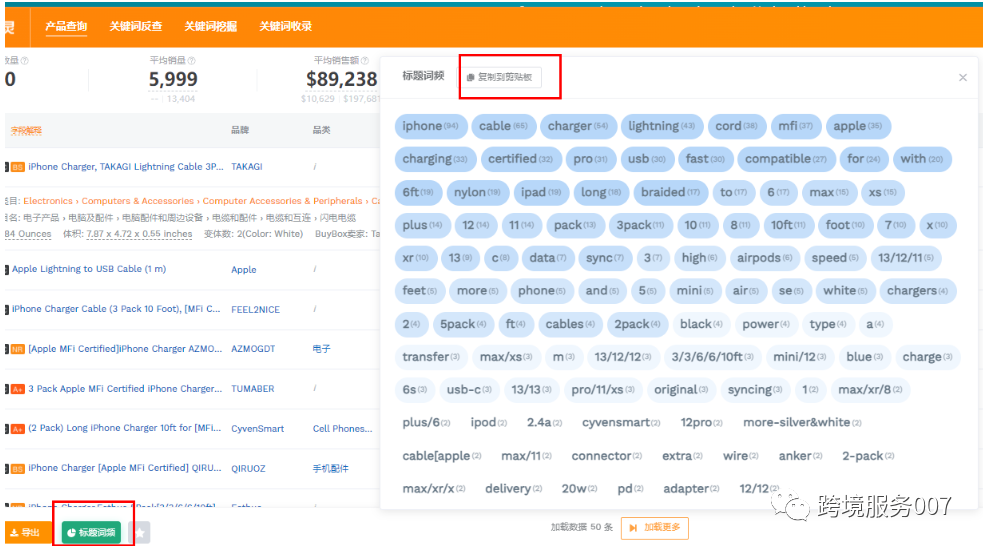Click the 手机配件 category cell
The height and width of the screenshot is (549, 983).
pyautogui.click(x=330, y=469)
